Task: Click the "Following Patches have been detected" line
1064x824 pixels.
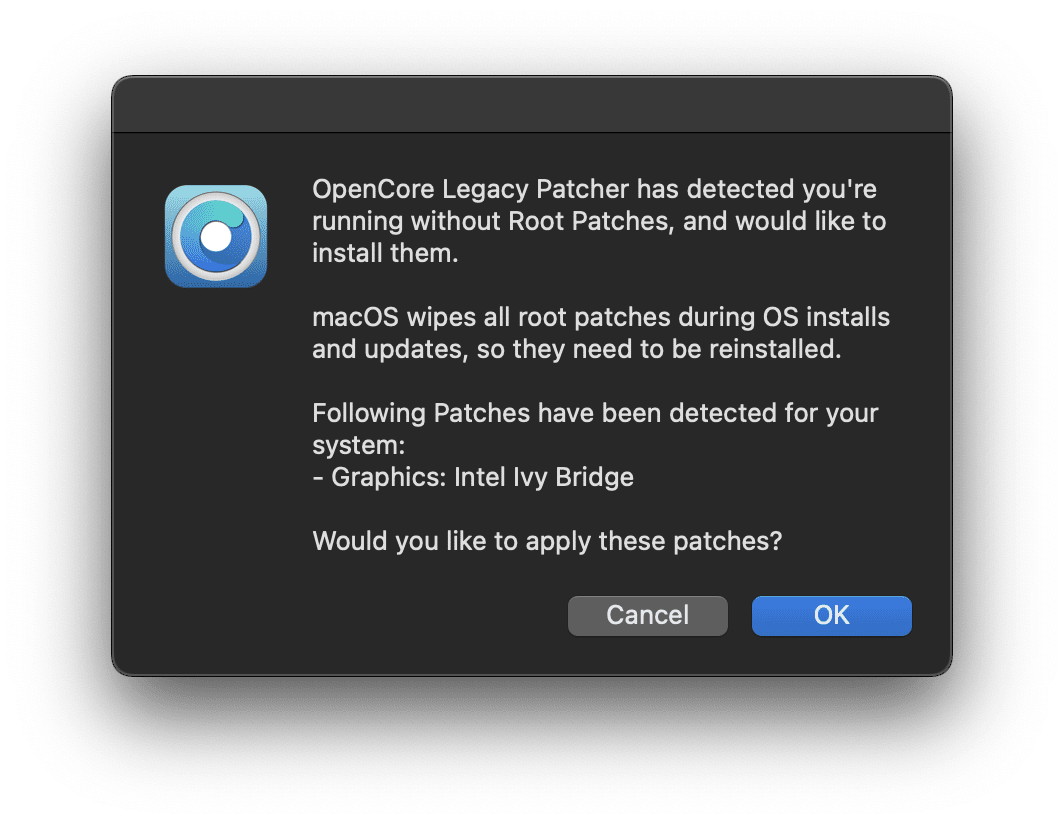Action: [595, 413]
